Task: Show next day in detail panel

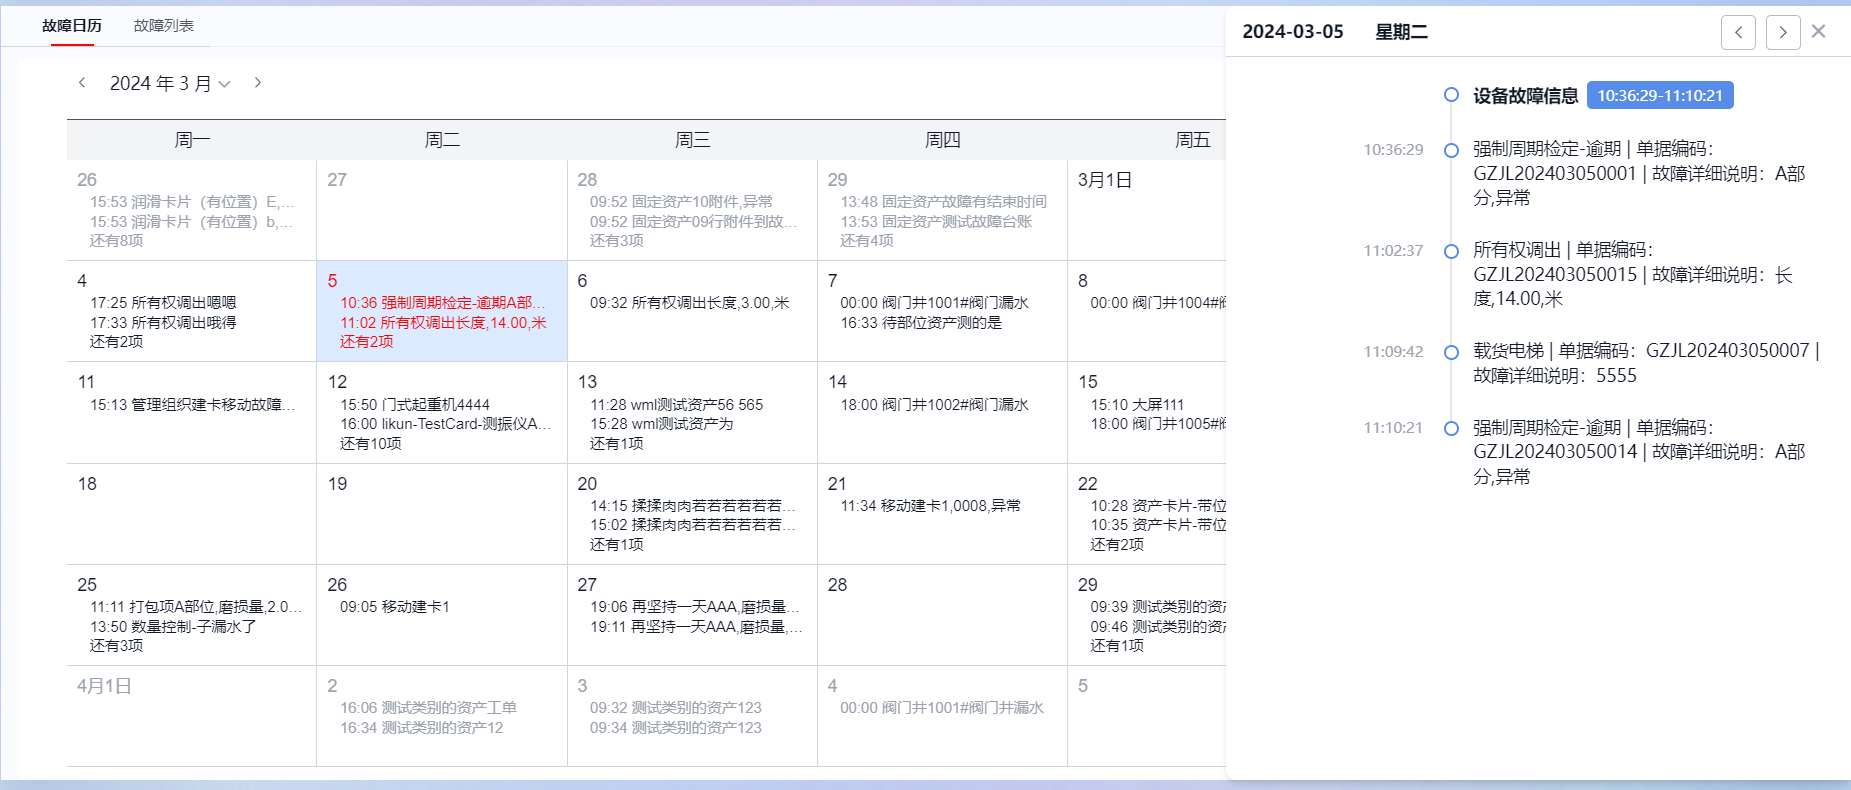Action: [1782, 32]
